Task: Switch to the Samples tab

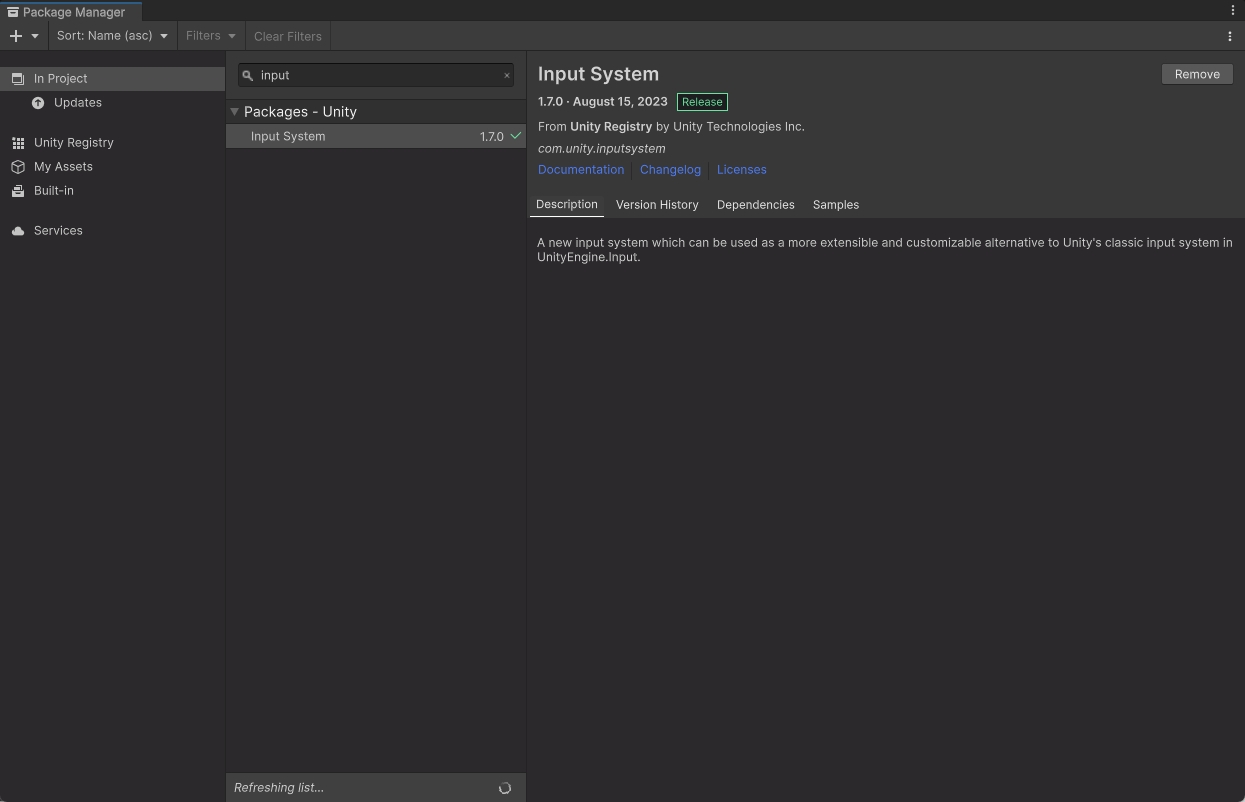Action: [x=836, y=204]
